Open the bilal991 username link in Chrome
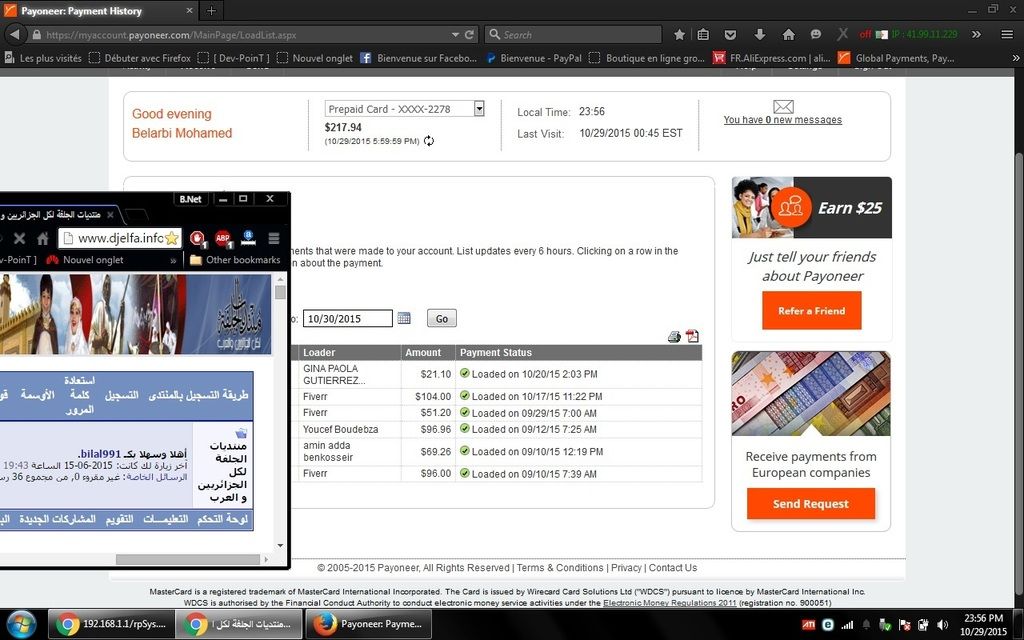Image resolution: width=1024 pixels, height=640 pixels. pos(101,454)
